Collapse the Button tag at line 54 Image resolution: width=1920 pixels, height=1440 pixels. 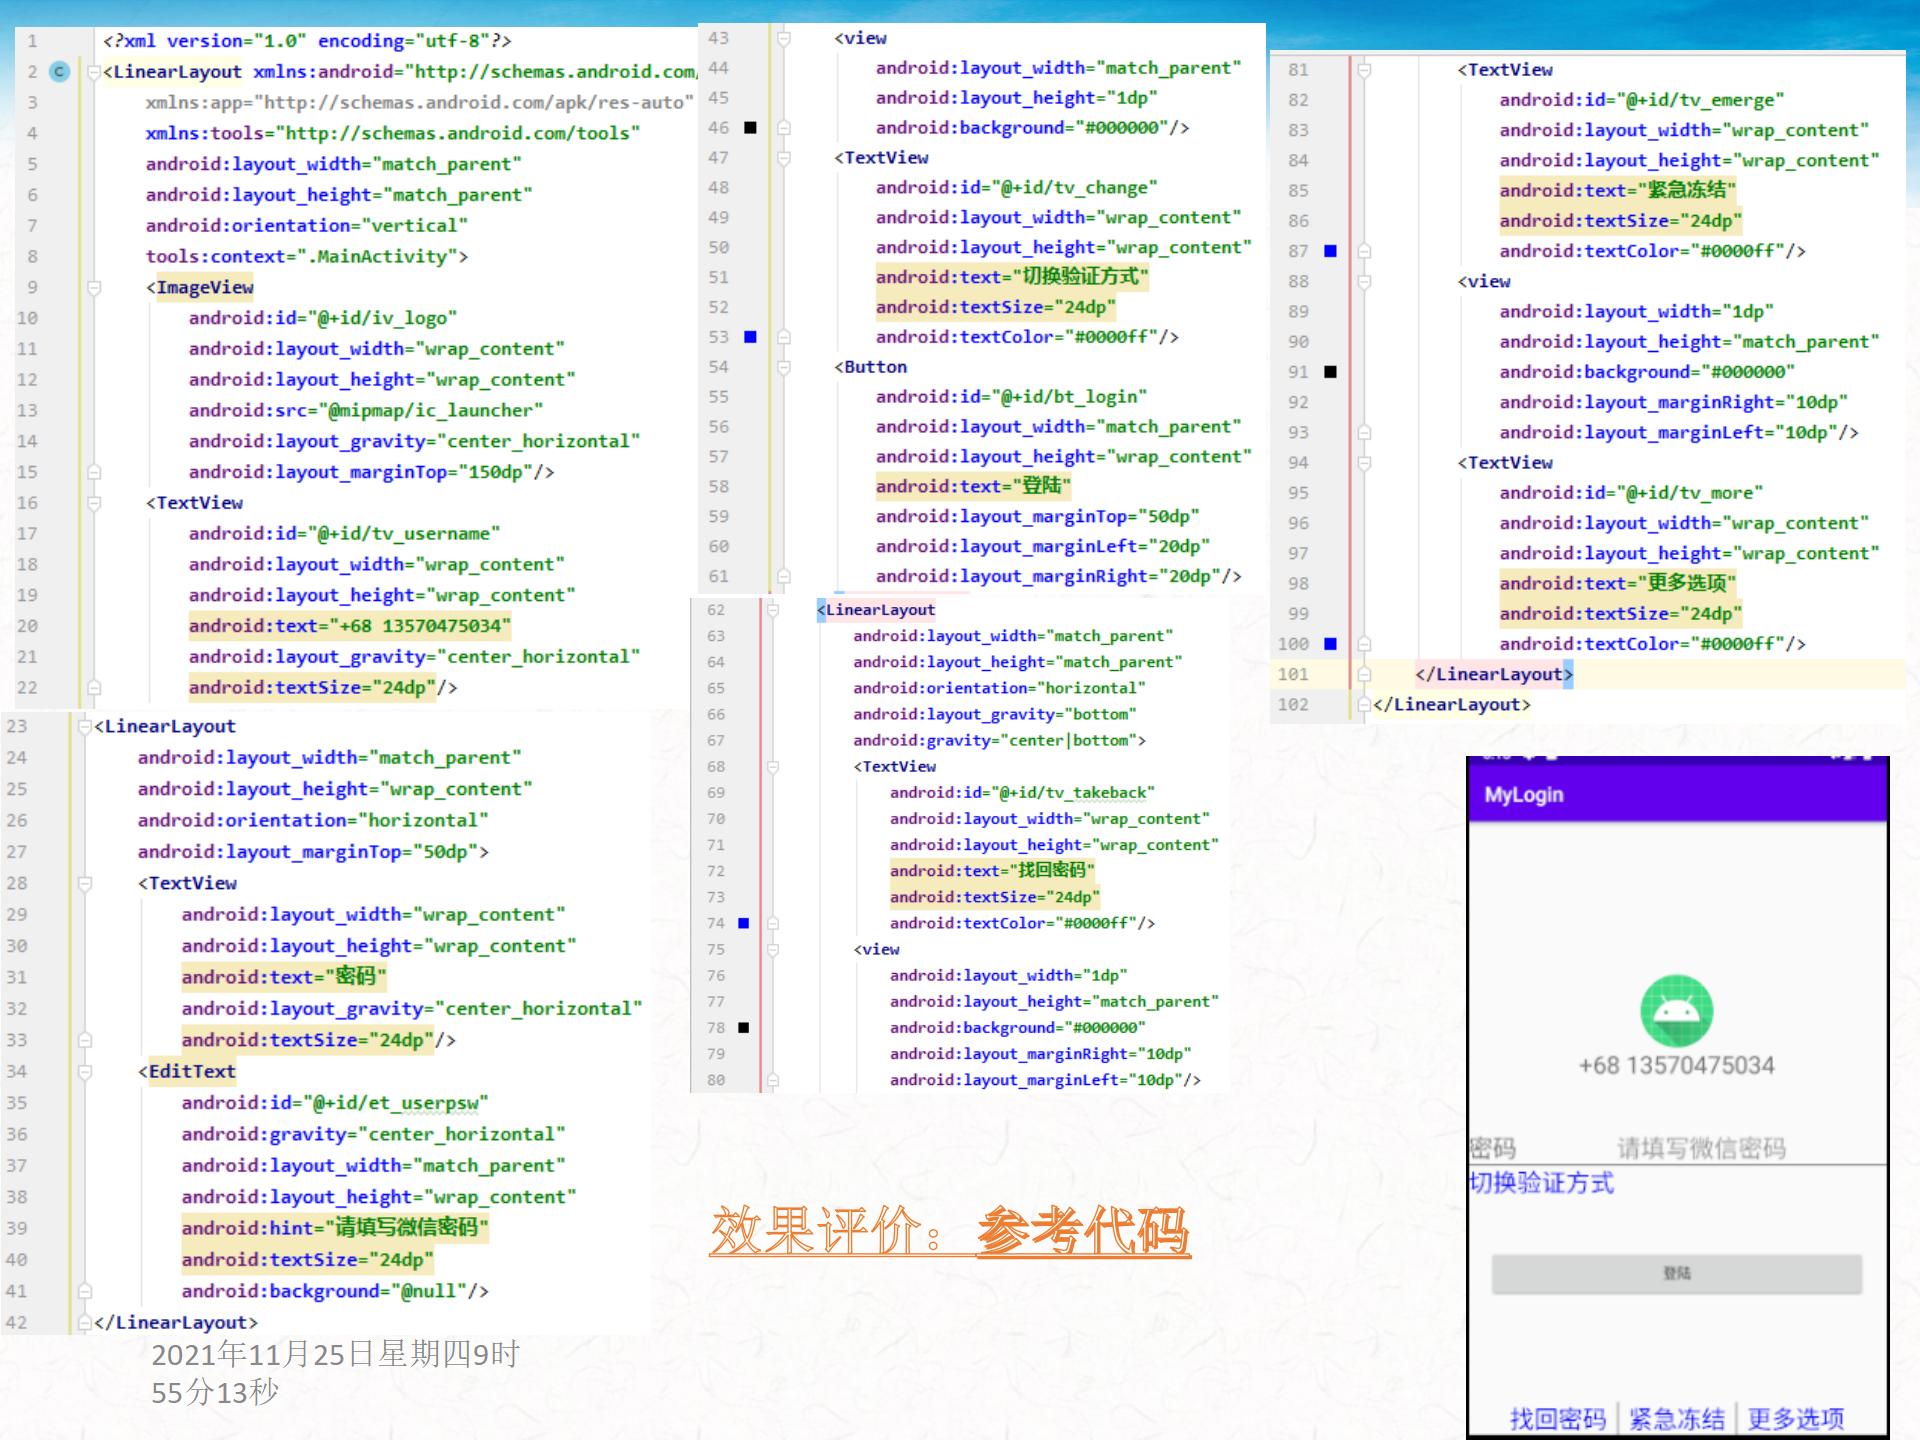(x=784, y=367)
